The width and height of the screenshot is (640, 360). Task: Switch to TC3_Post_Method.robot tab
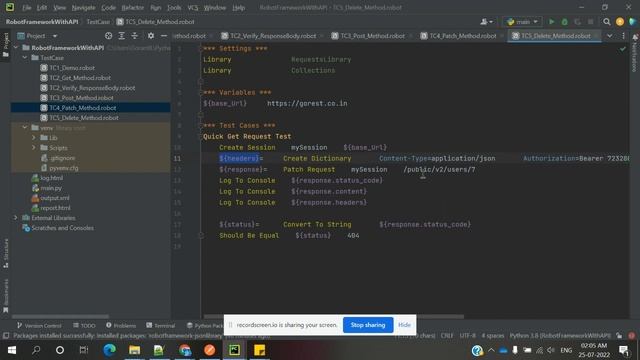[372, 36]
